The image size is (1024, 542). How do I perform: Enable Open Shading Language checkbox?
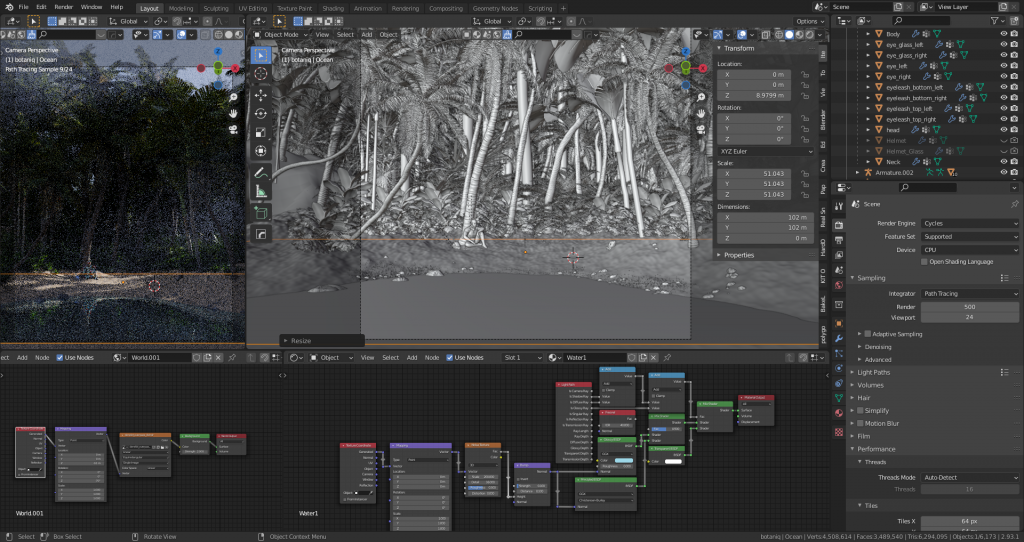pyautogui.click(x=924, y=262)
